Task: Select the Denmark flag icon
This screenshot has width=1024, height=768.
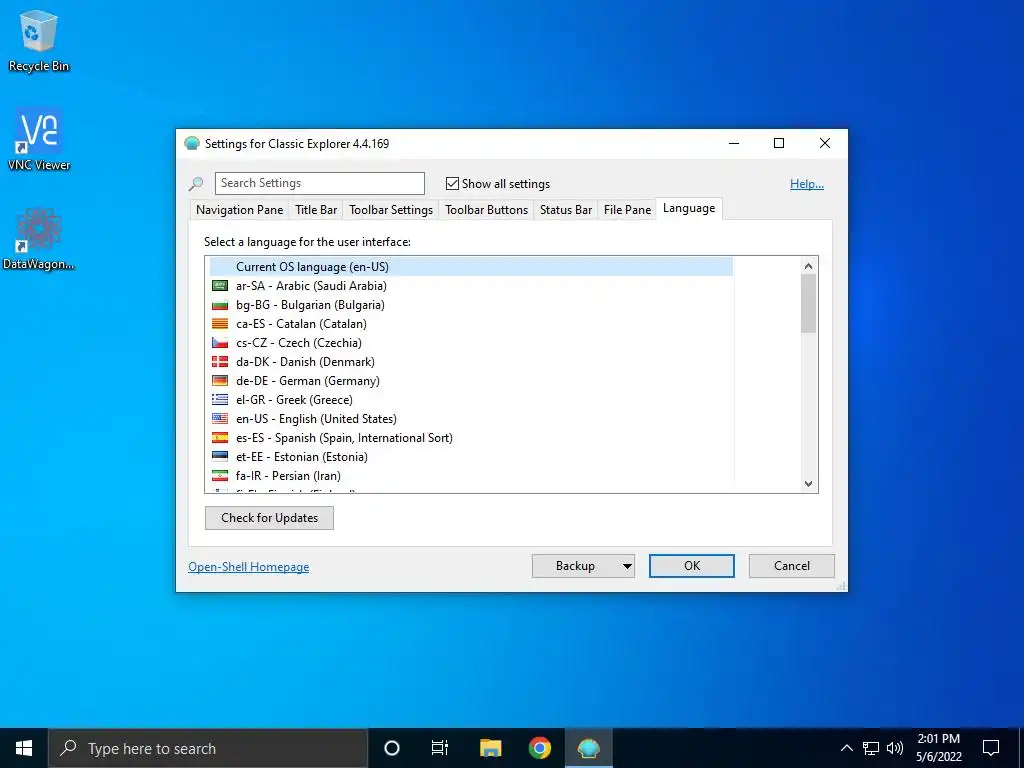Action: 220,362
